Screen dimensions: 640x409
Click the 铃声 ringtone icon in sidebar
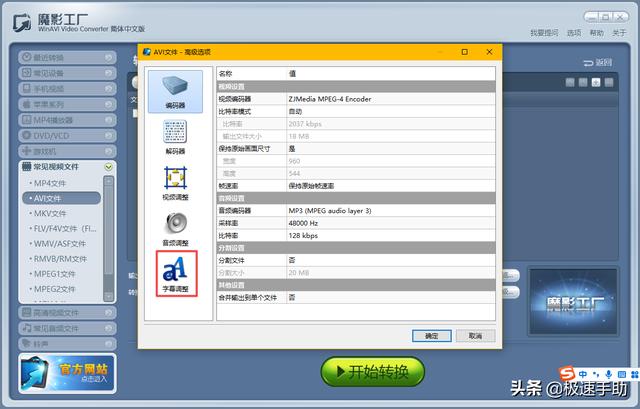27,344
